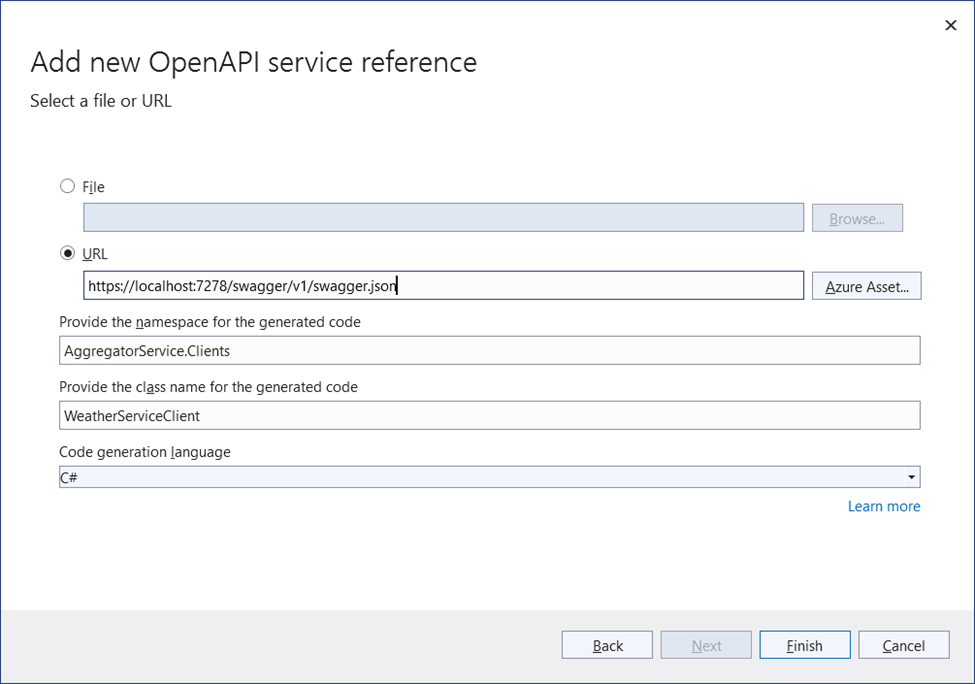Image resolution: width=975 pixels, height=684 pixels.
Task: Select the File radio button
Action: [x=67, y=186]
